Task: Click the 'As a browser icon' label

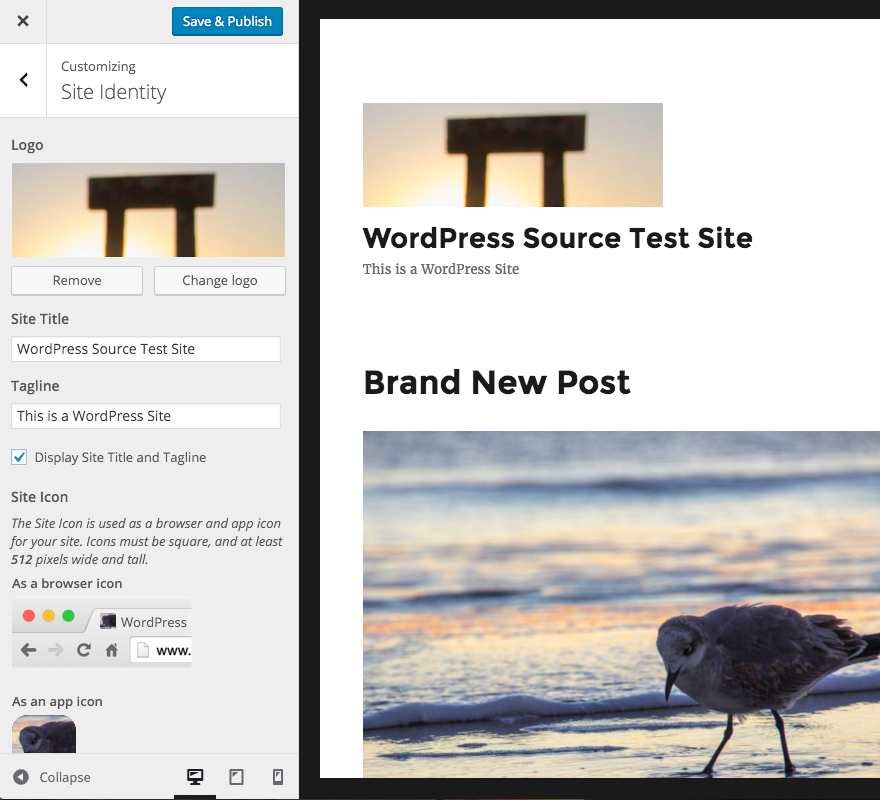Action: point(67,584)
